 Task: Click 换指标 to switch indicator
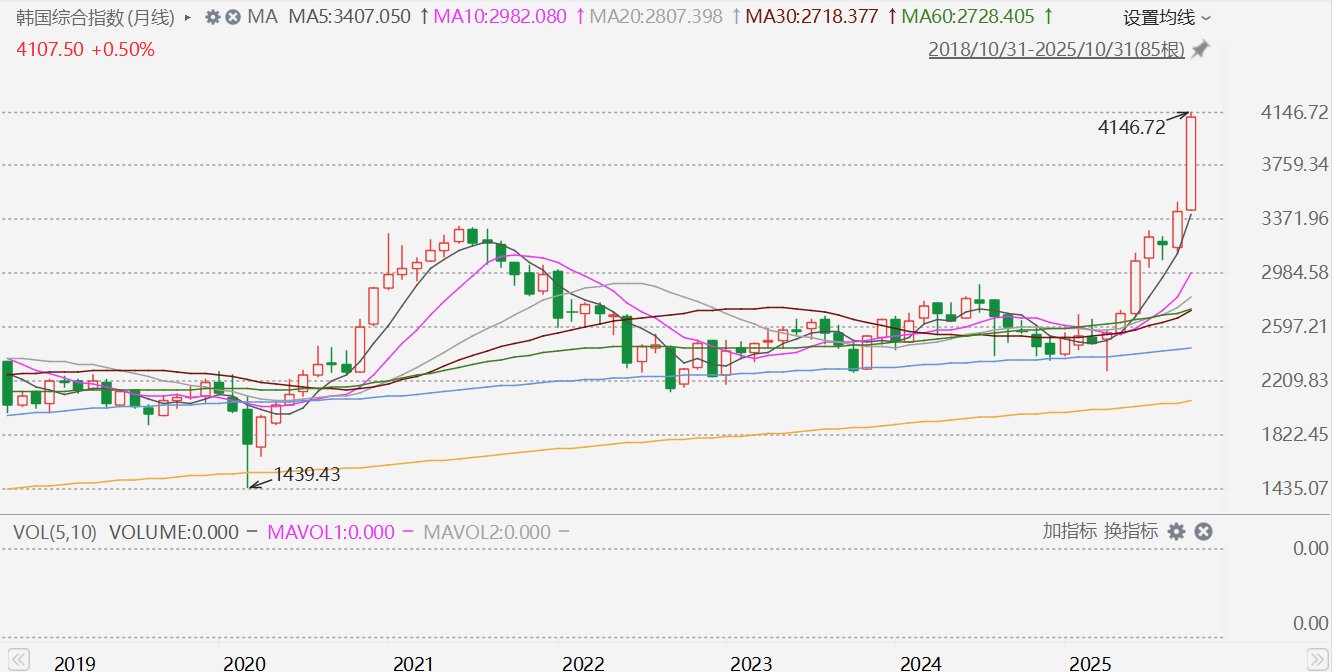click(x=1131, y=531)
